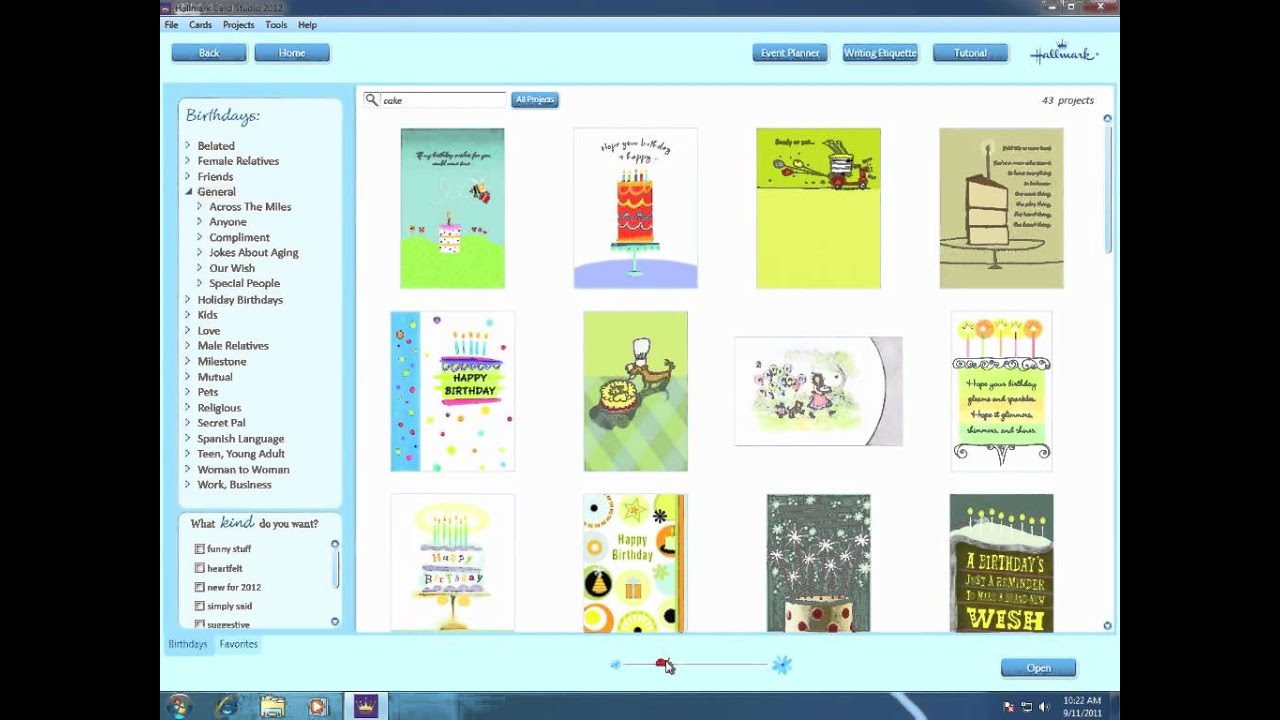Click filter list scroll-down arrow

(335, 622)
